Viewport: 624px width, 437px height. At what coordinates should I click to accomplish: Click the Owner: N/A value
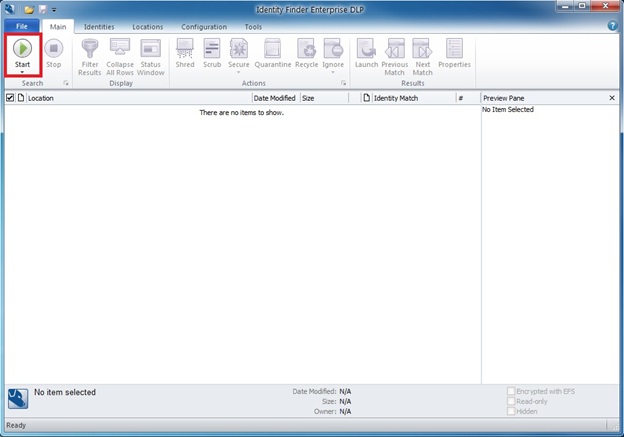tap(345, 411)
